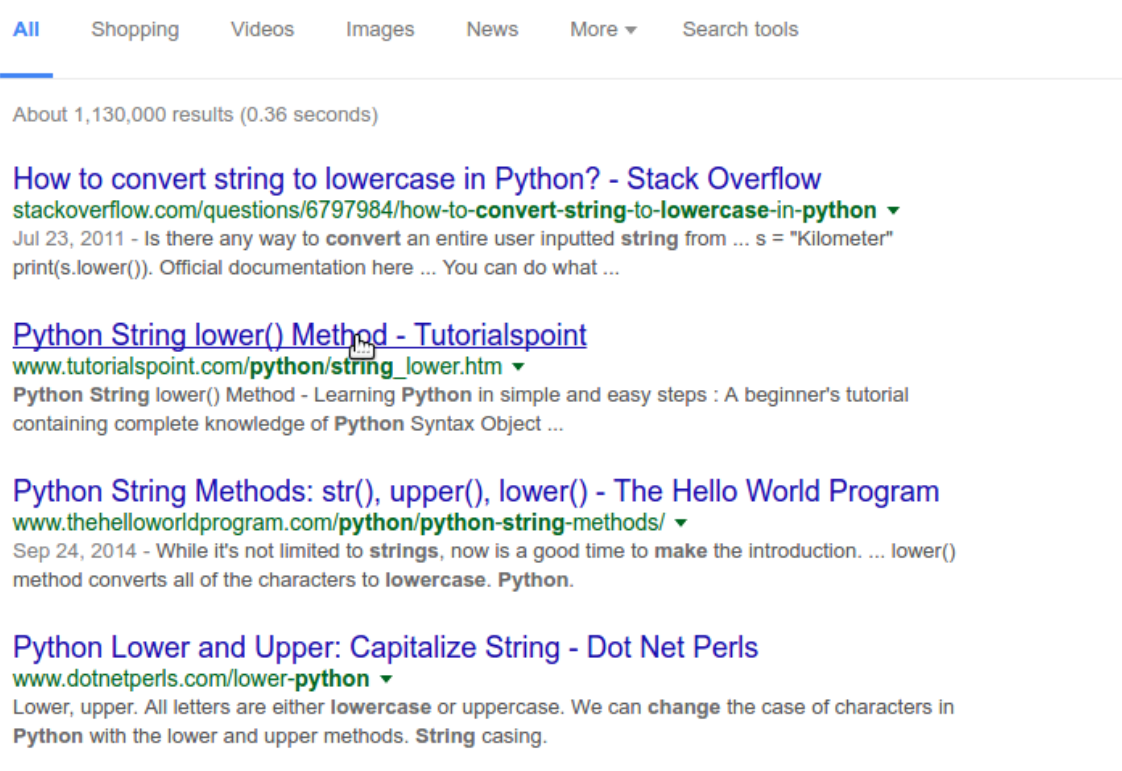Expand options arrow beside Tutorialspoint URL
This screenshot has height=771, width=1122.
(x=517, y=366)
